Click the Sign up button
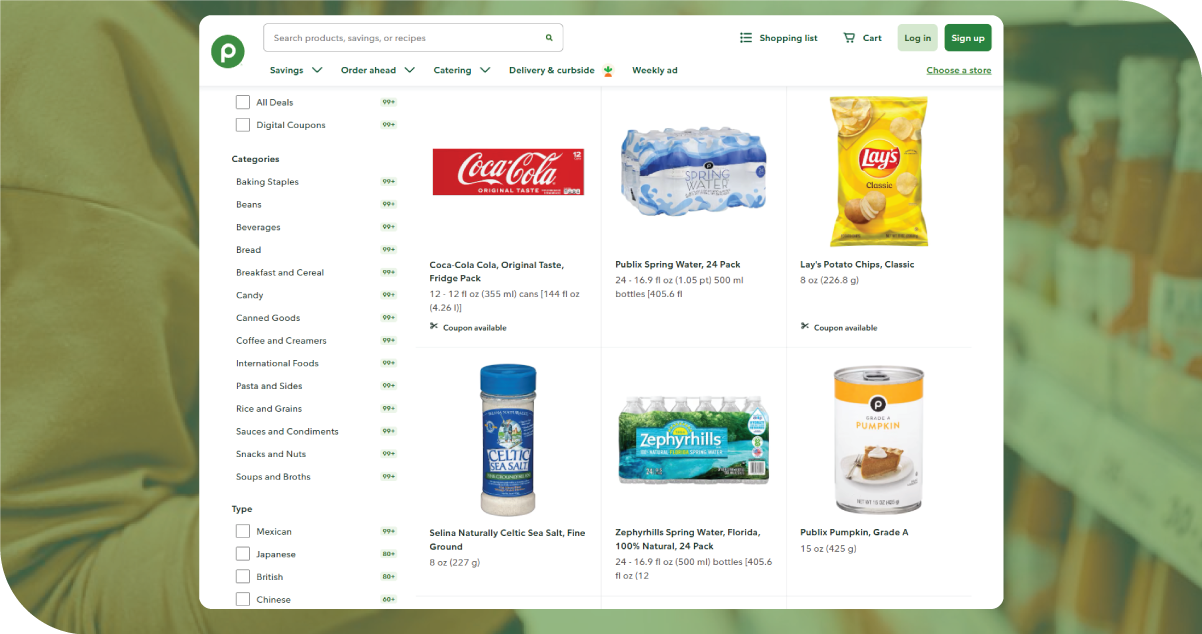 pyautogui.click(x=967, y=38)
